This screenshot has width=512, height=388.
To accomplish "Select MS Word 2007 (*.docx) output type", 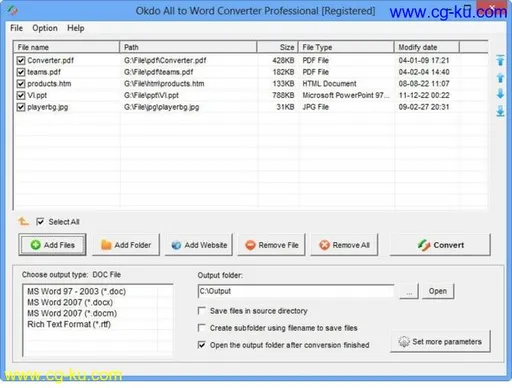I will [70, 302].
